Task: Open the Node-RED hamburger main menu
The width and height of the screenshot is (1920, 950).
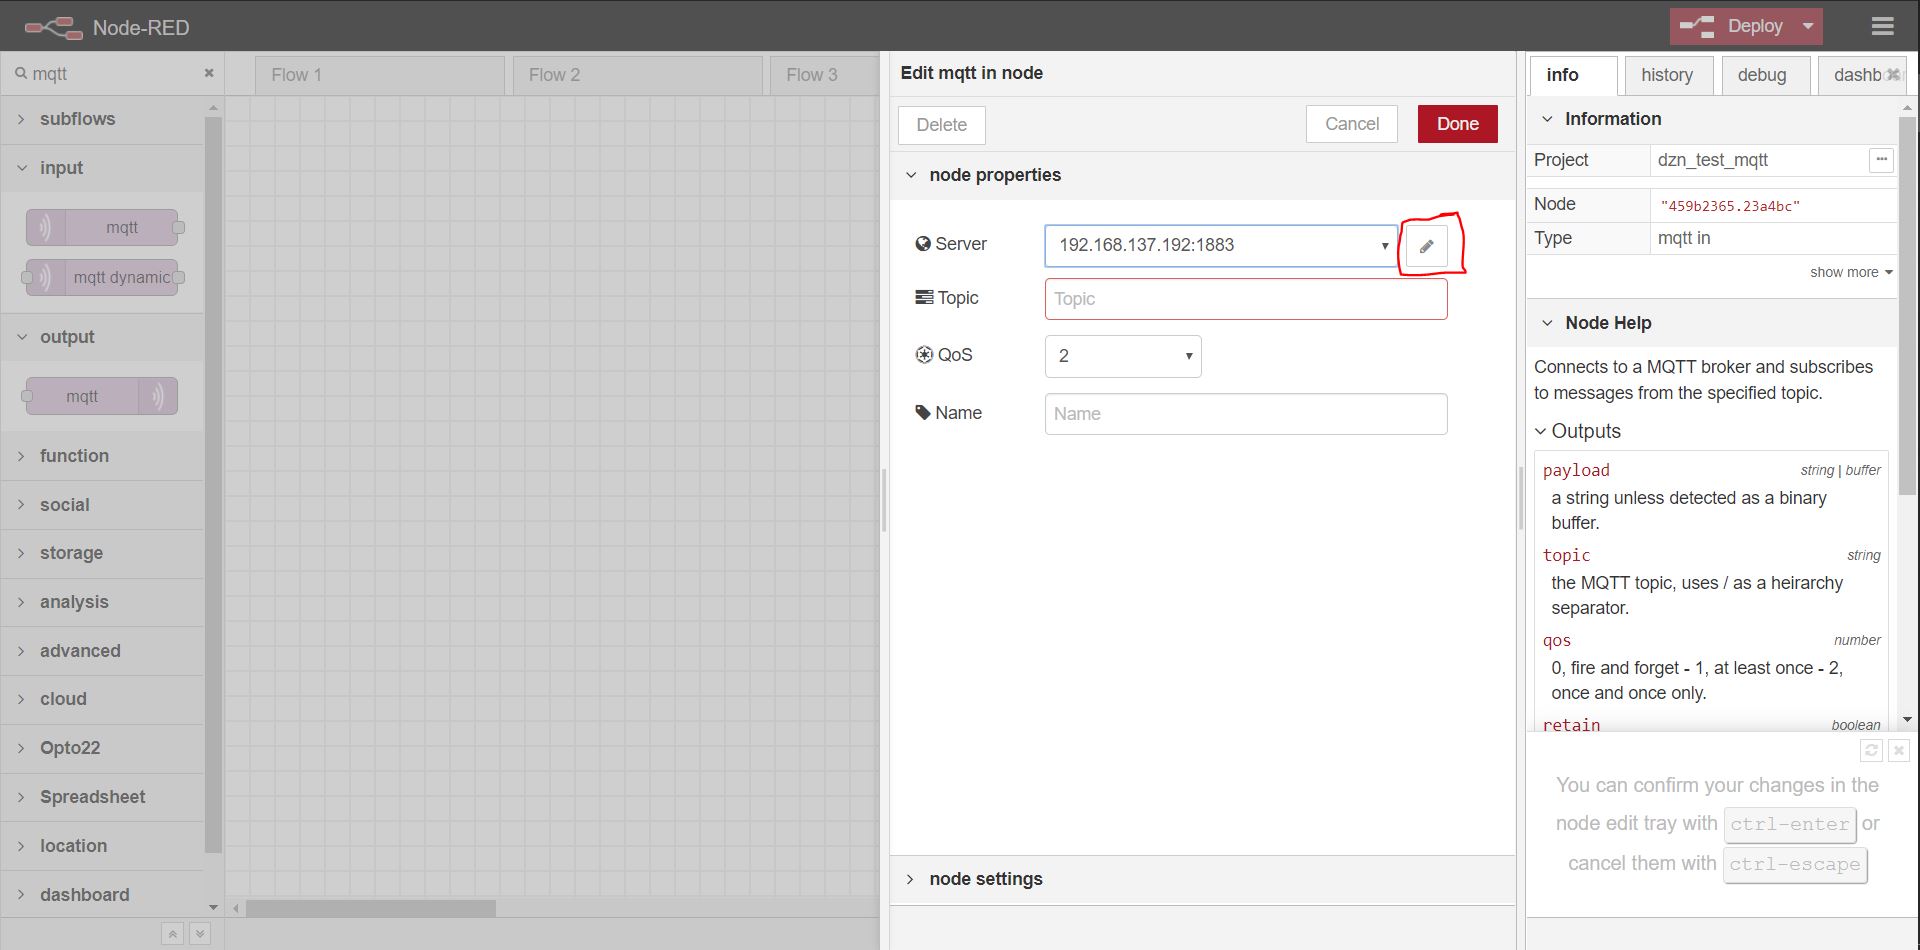Action: [x=1882, y=27]
